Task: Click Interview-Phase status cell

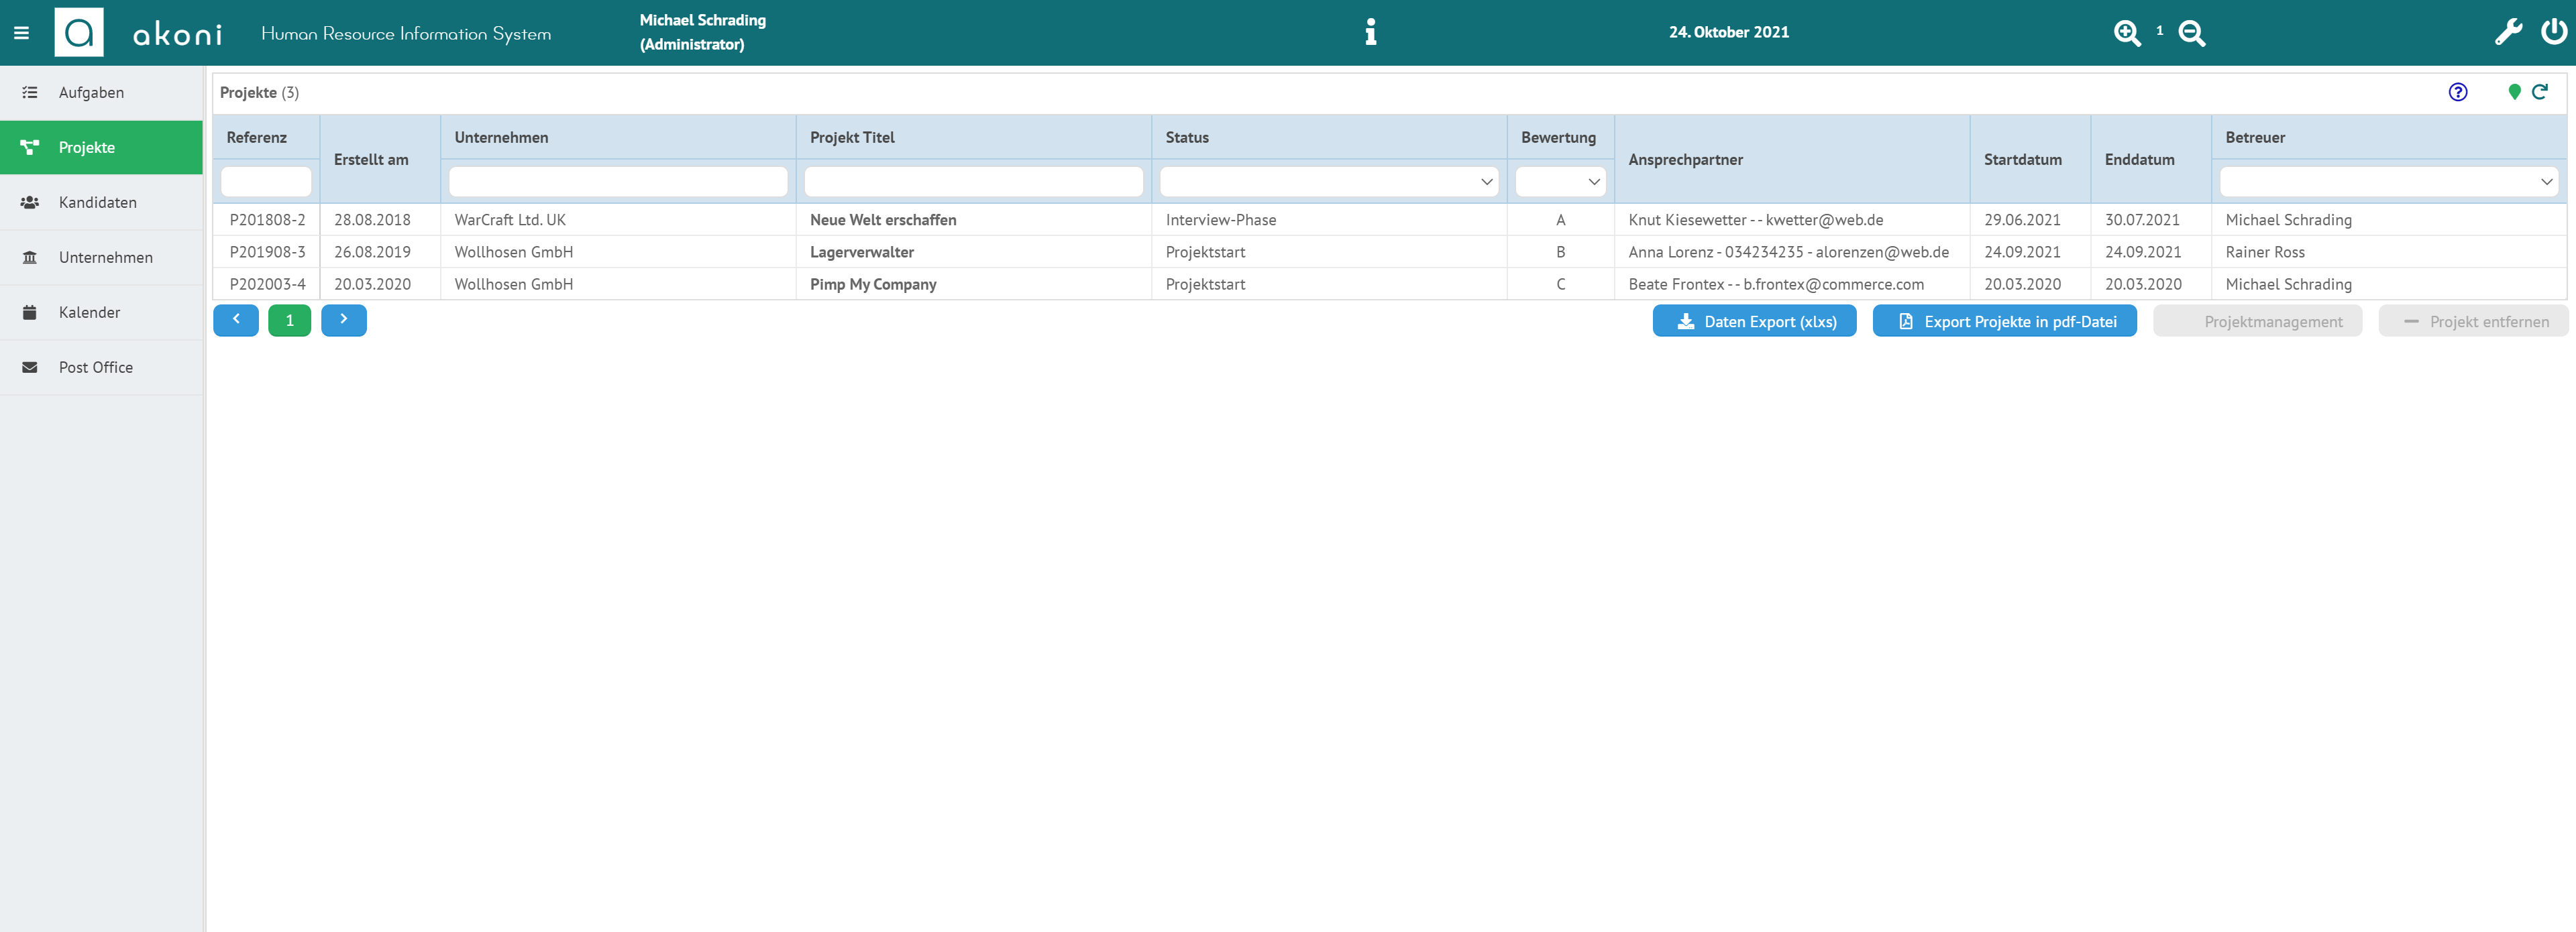Action: (x=1329, y=220)
